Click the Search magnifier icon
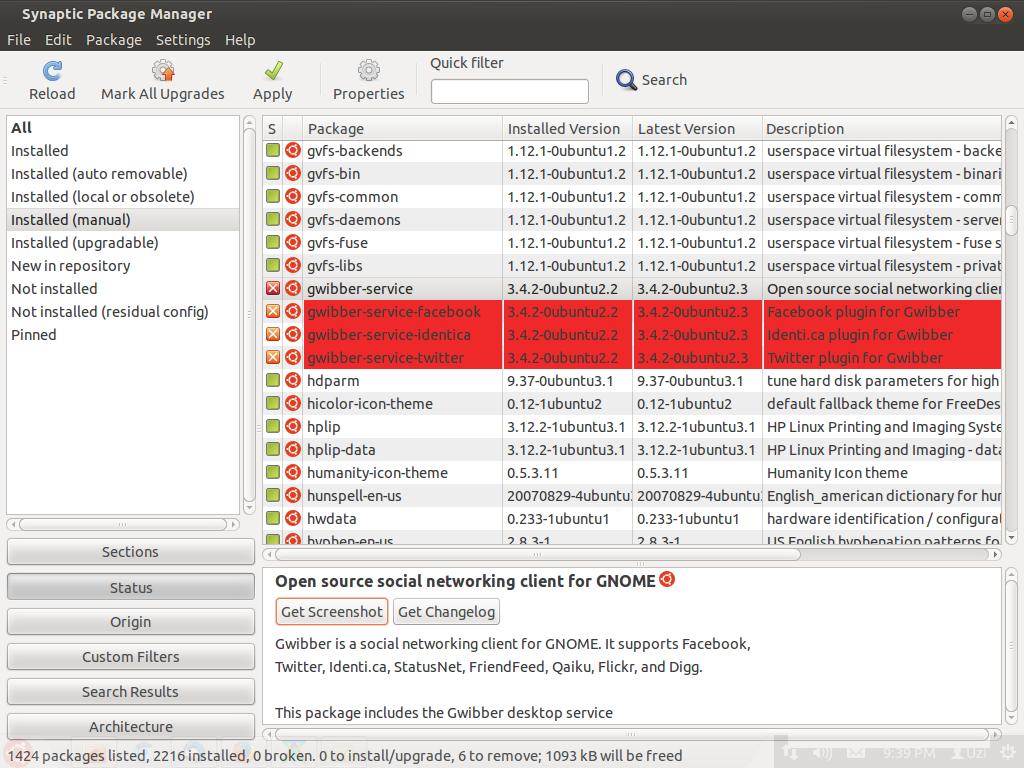 point(627,80)
